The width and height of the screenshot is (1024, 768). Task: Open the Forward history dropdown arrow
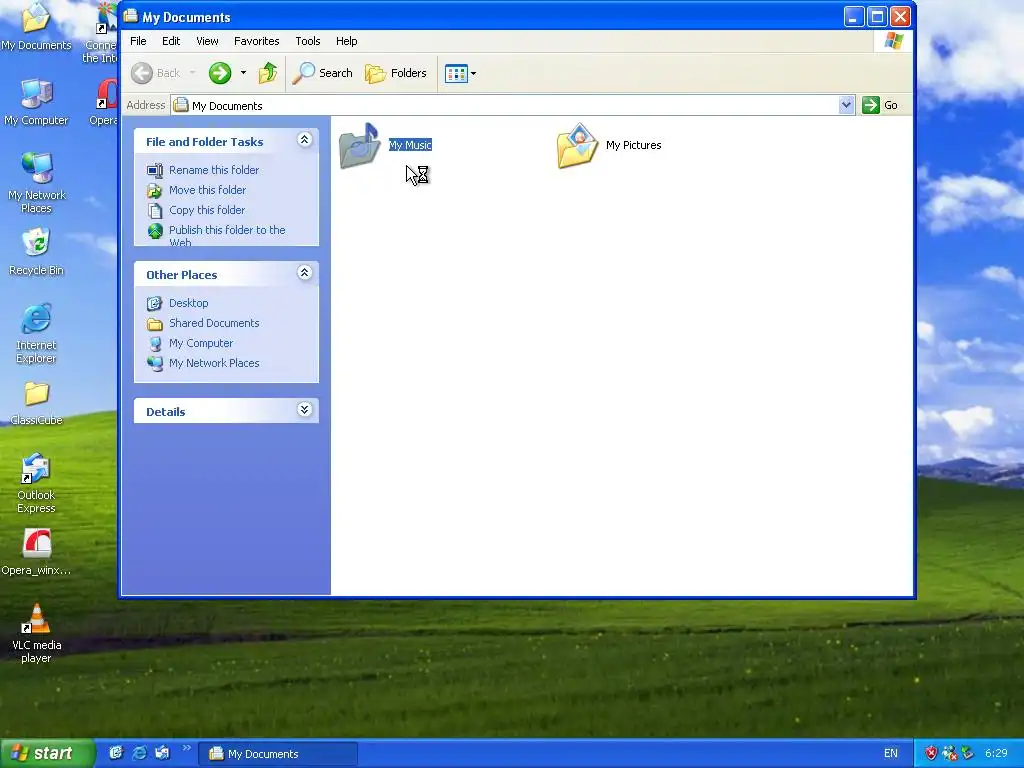(x=244, y=73)
